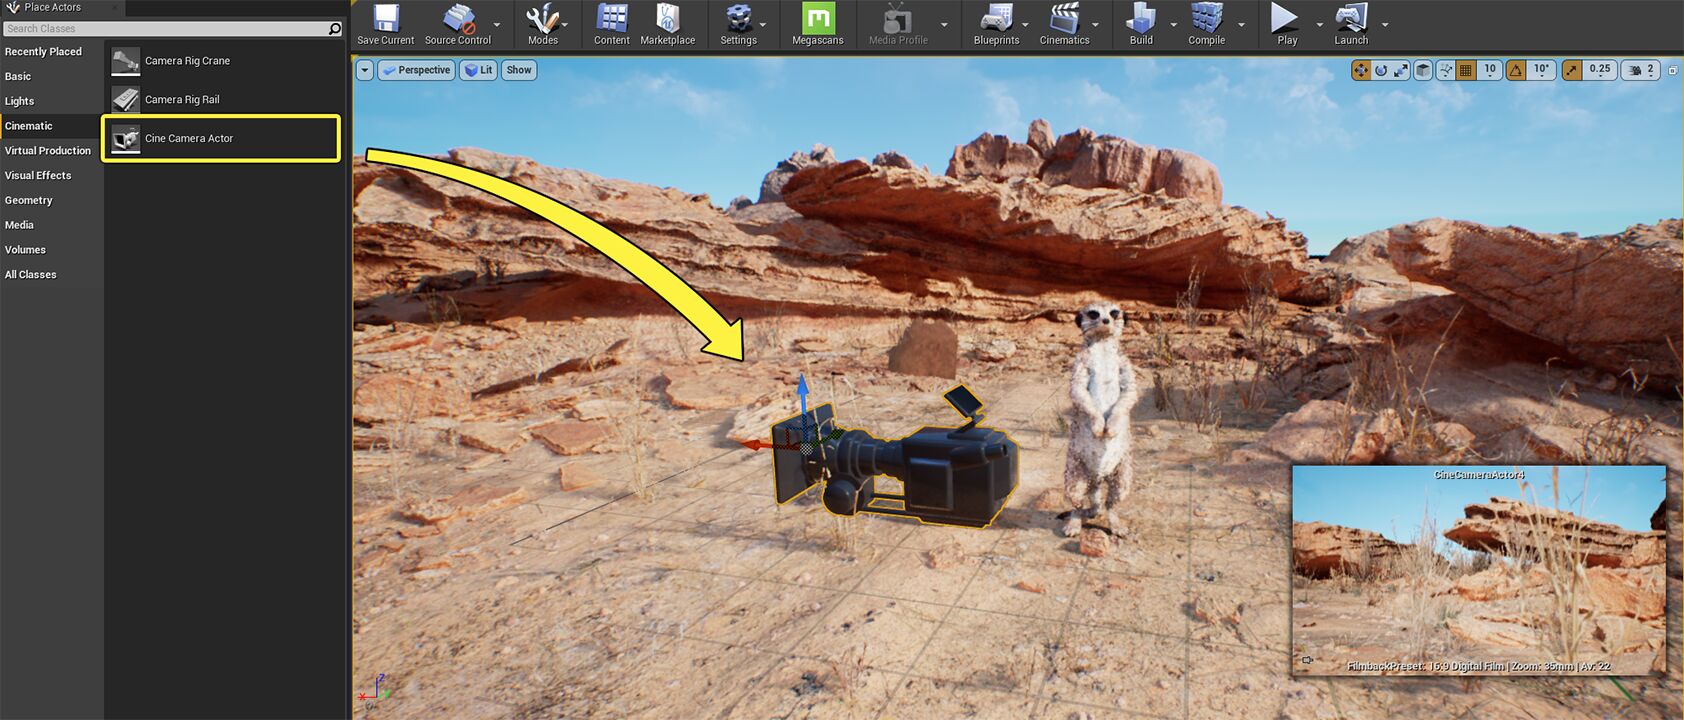Select the Rotate transform tool
Screen dimensions: 1684x720
click(1381, 70)
